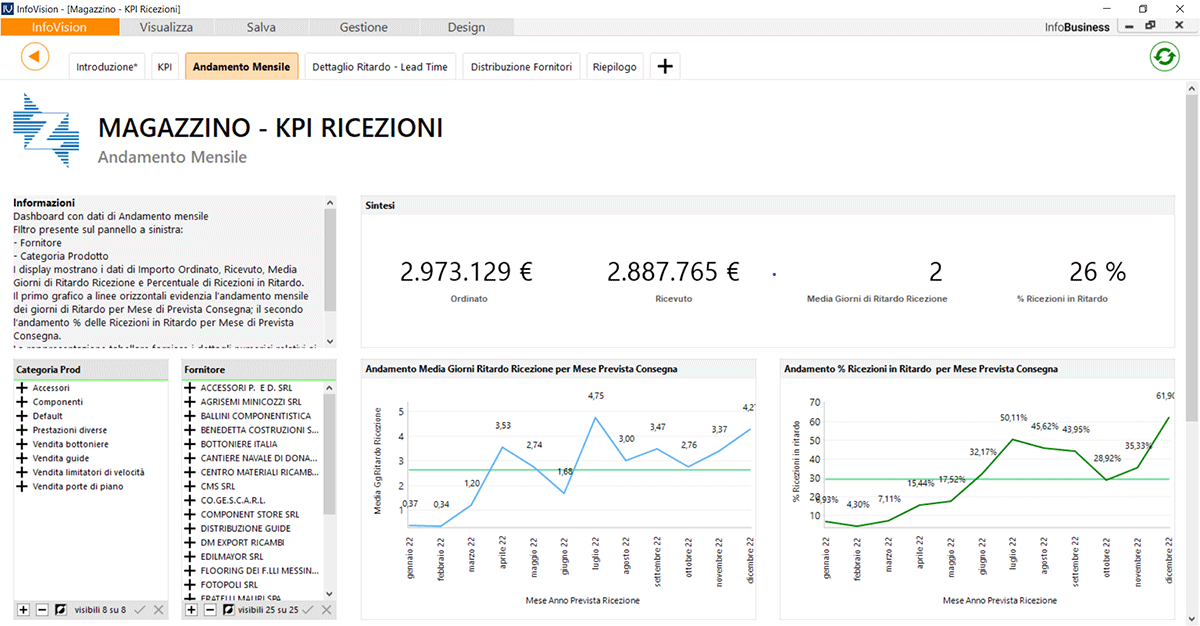Screen dimensions: 1200x626
Task: Open the Salva menu
Action: (261, 27)
